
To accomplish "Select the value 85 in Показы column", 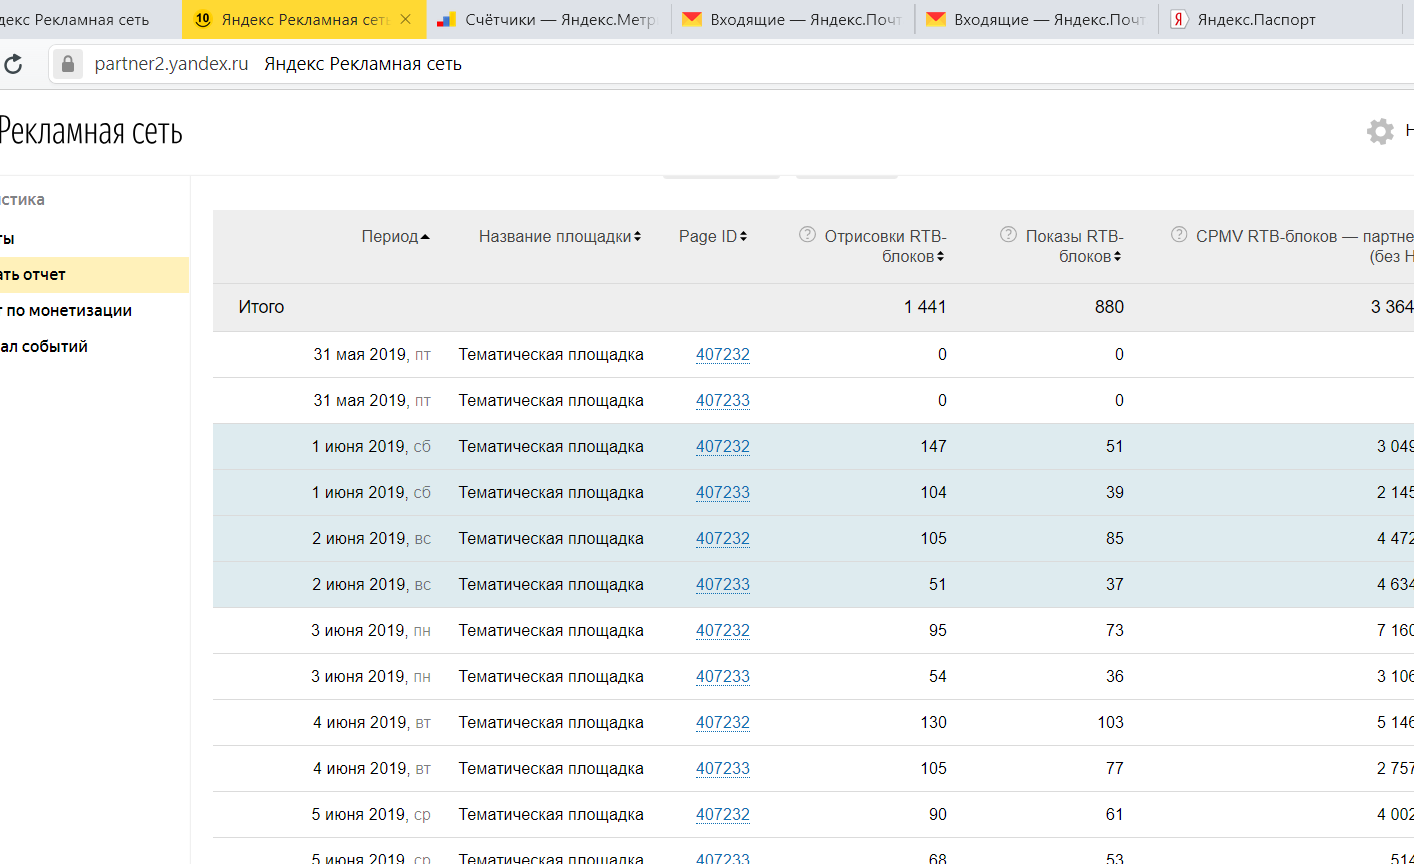I will tap(1115, 539).
